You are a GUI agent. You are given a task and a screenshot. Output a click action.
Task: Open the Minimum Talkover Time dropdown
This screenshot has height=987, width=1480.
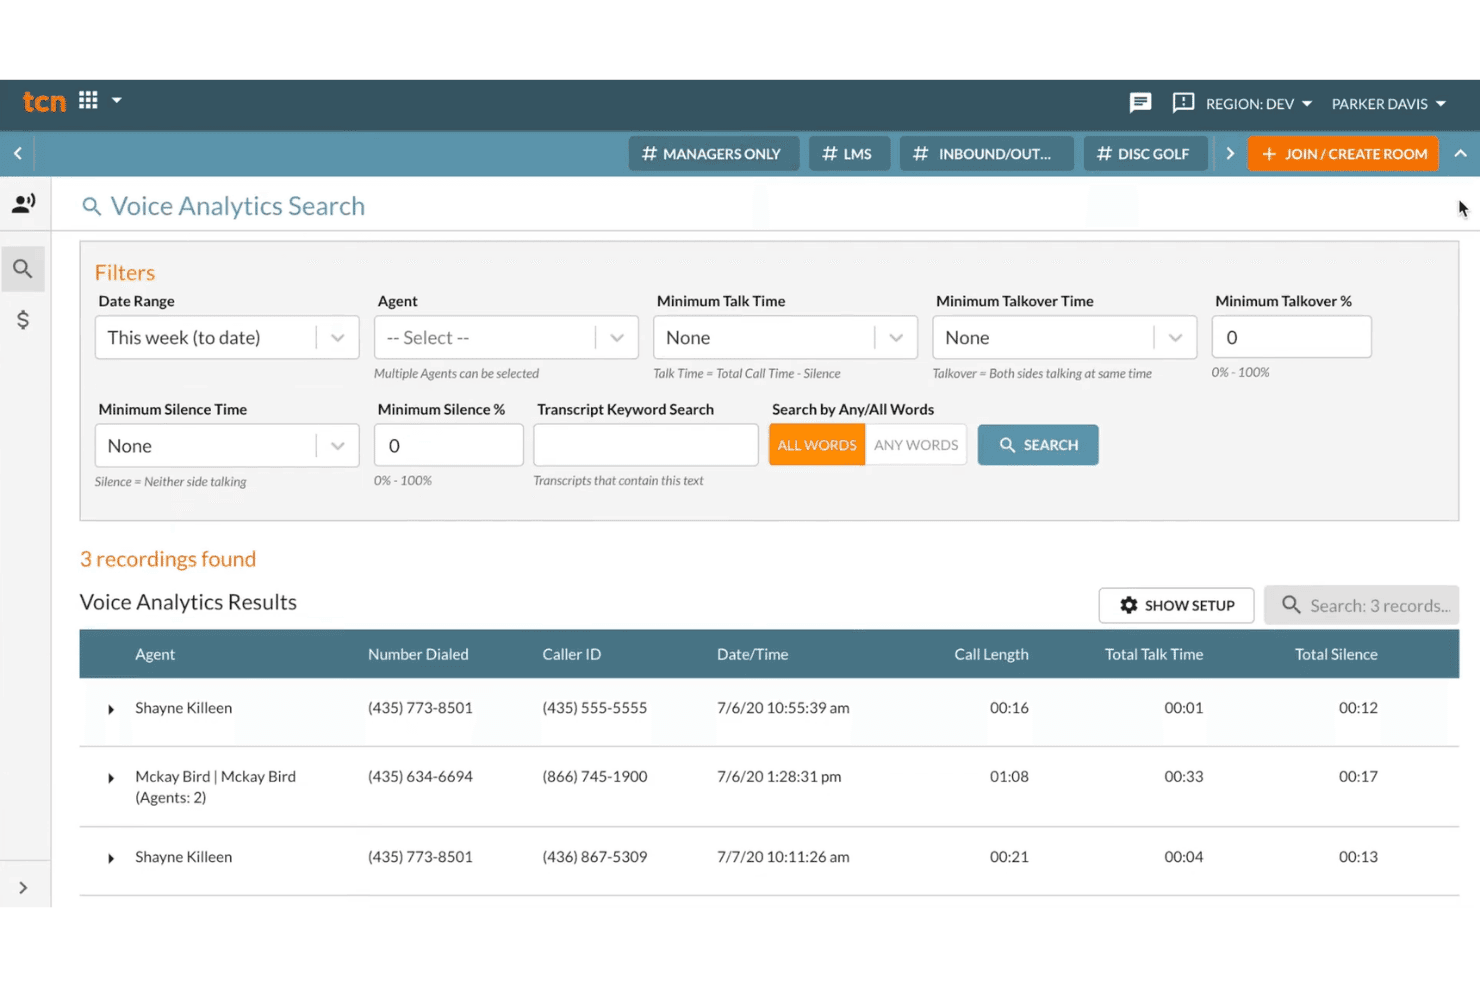click(1064, 338)
